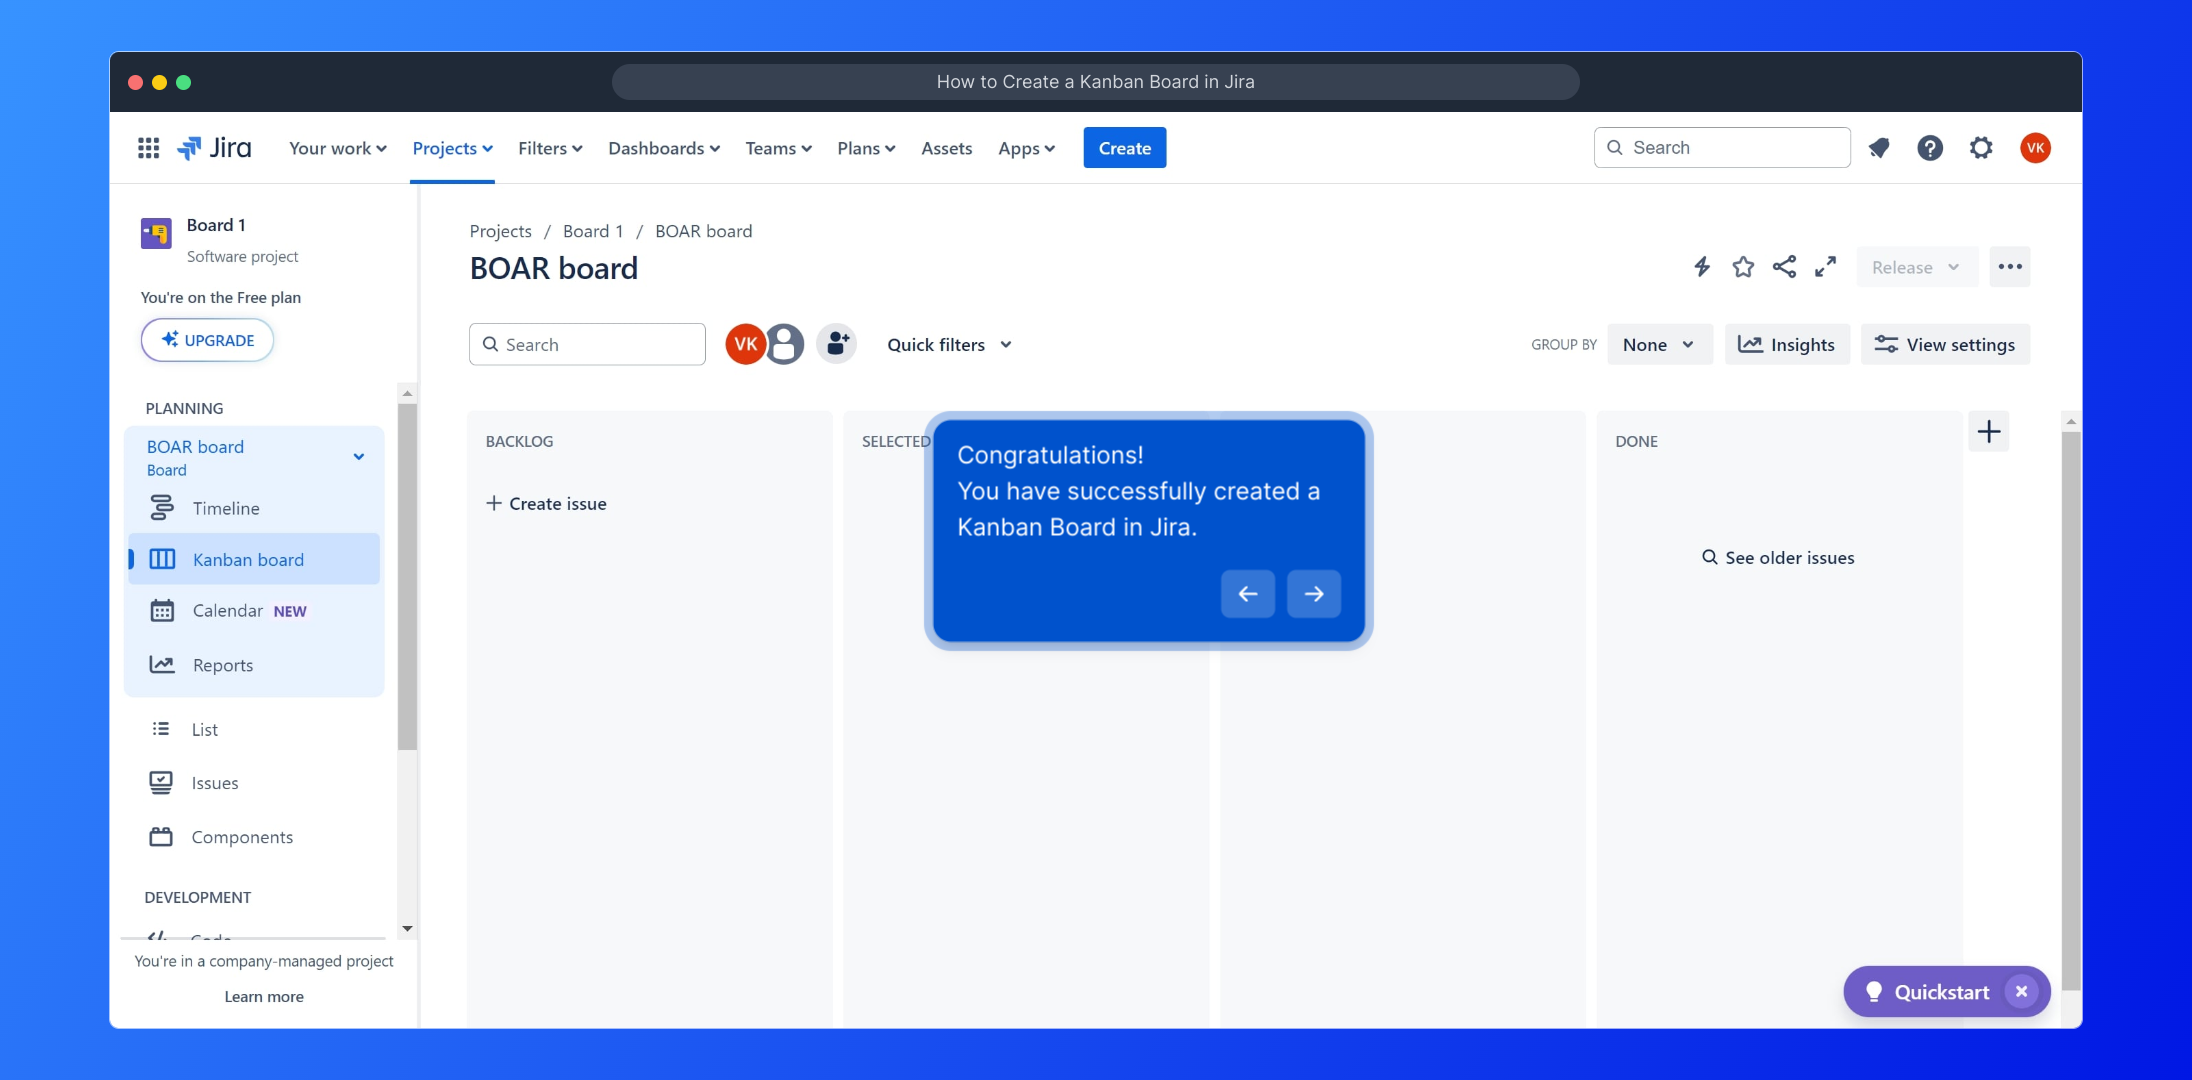Open the Projects menu
The image size is (2192, 1080).
(452, 148)
